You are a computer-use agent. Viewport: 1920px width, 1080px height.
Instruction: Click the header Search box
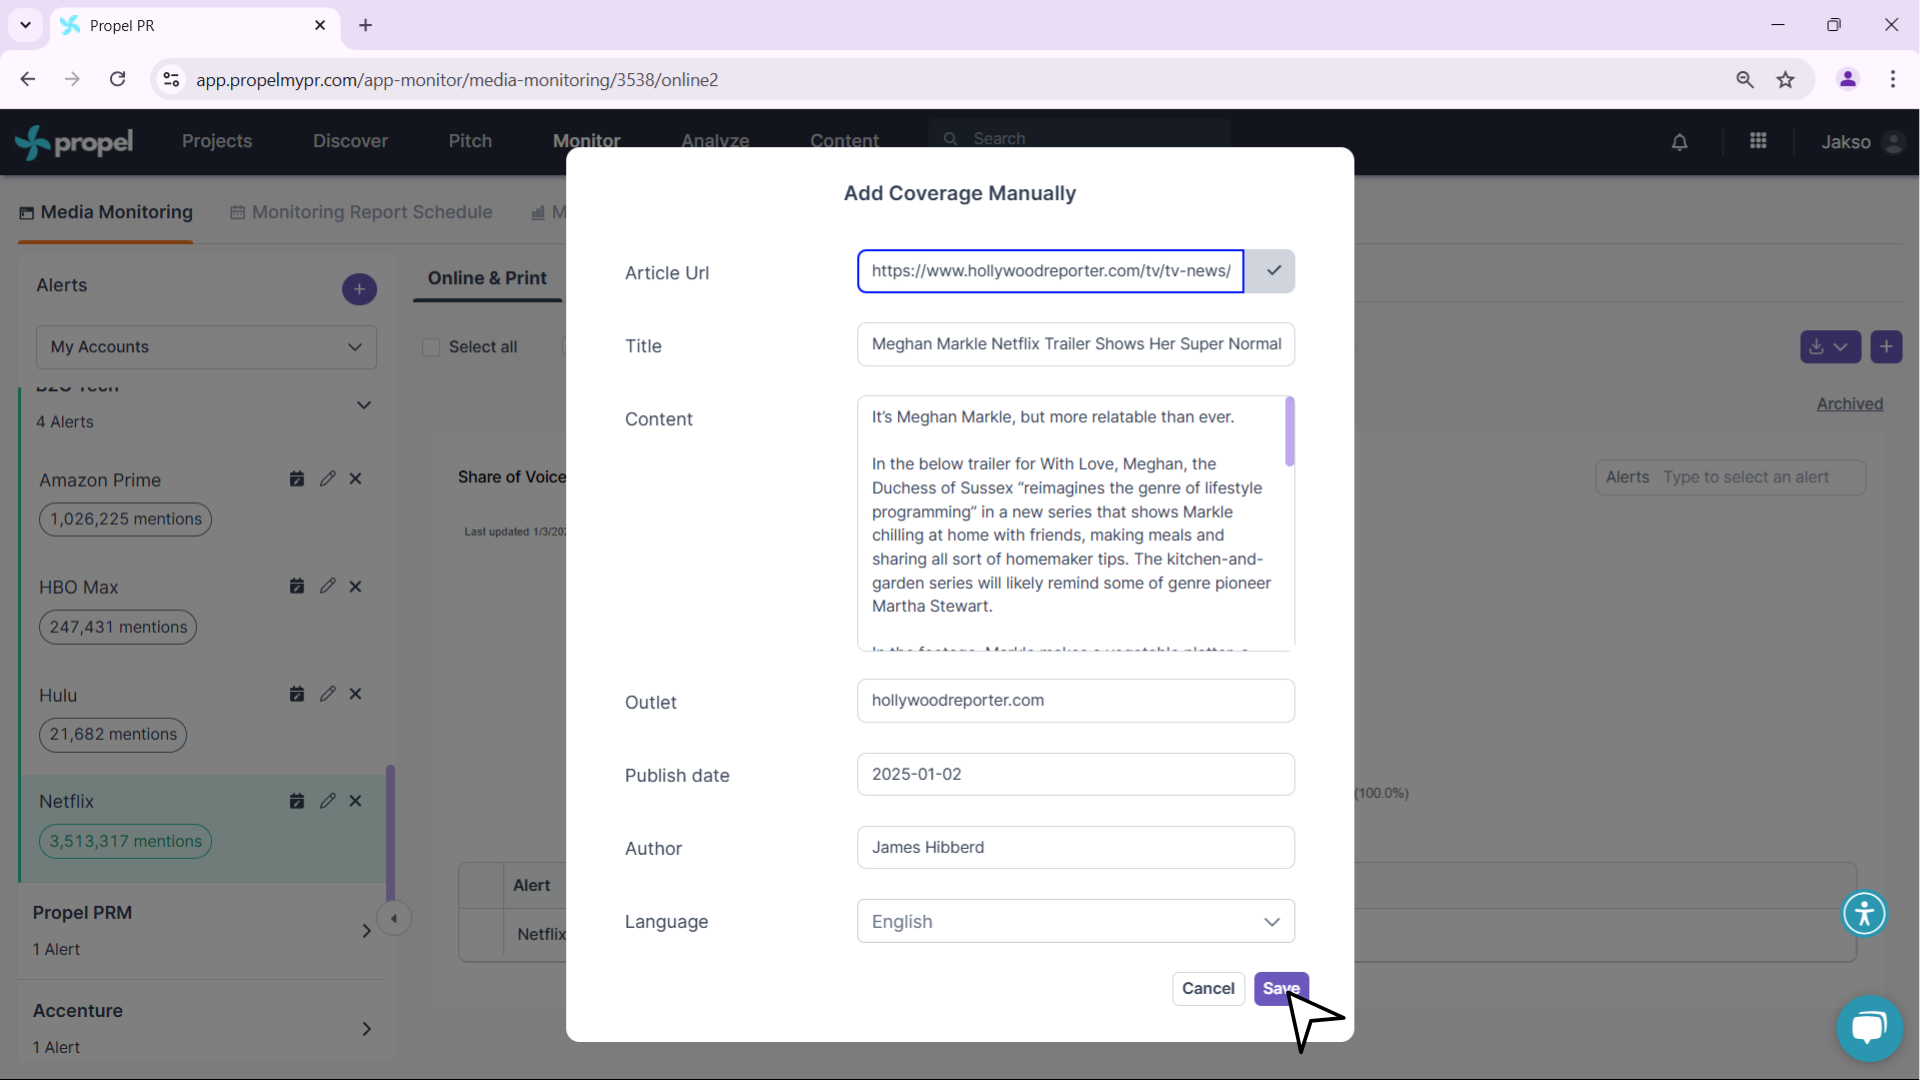pyautogui.click(x=1079, y=138)
